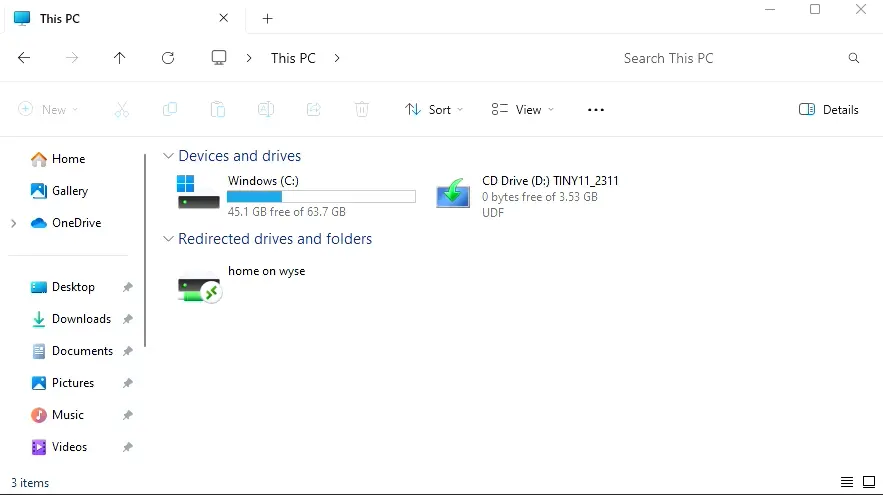Open Downloads in the navigation pane
Screen dimensions: 883x495
pyautogui.click(x=81, y=319)
